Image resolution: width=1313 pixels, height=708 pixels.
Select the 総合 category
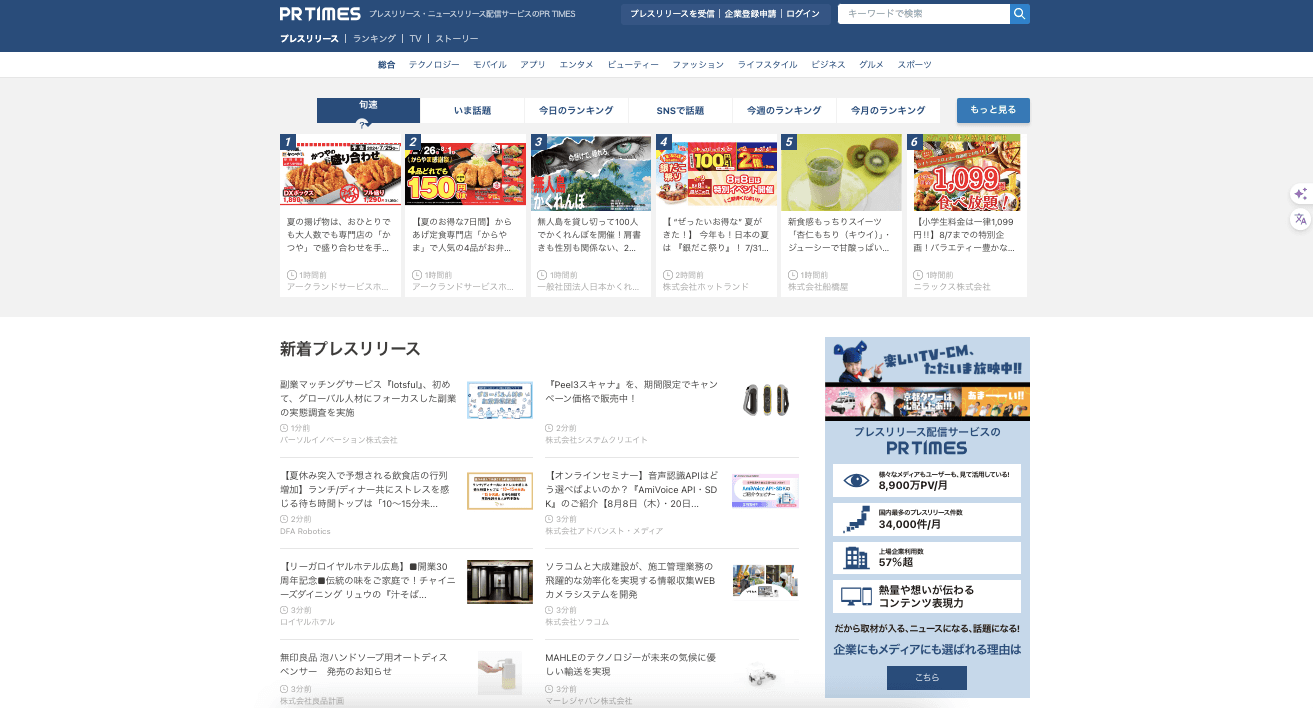click(x=387, y=65)
